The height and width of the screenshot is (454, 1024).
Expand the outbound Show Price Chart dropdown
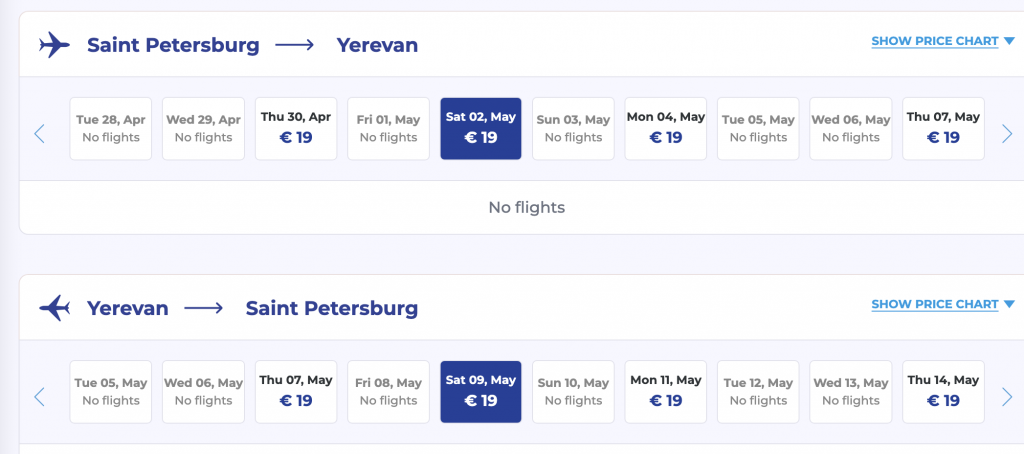coord(942,41)
